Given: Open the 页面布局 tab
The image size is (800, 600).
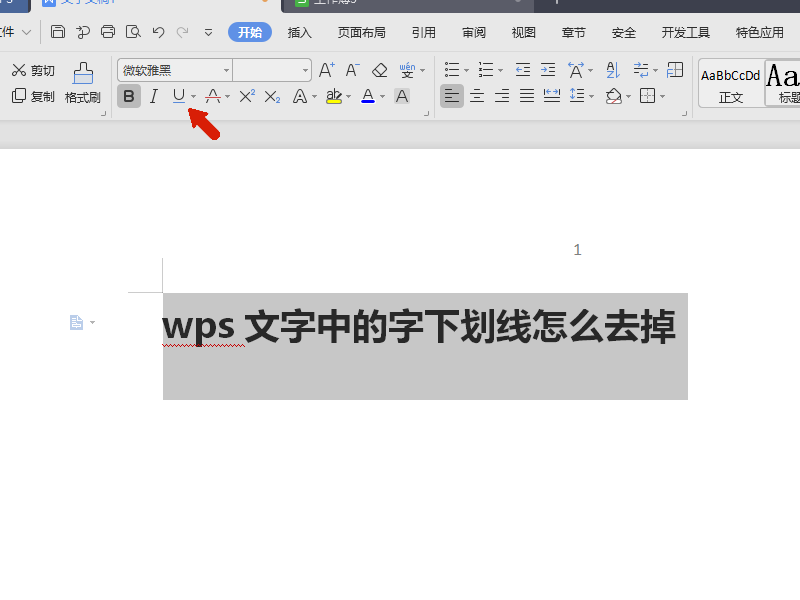Looking at the screenshot, I should pyautogui.click(x=362, y=33).
